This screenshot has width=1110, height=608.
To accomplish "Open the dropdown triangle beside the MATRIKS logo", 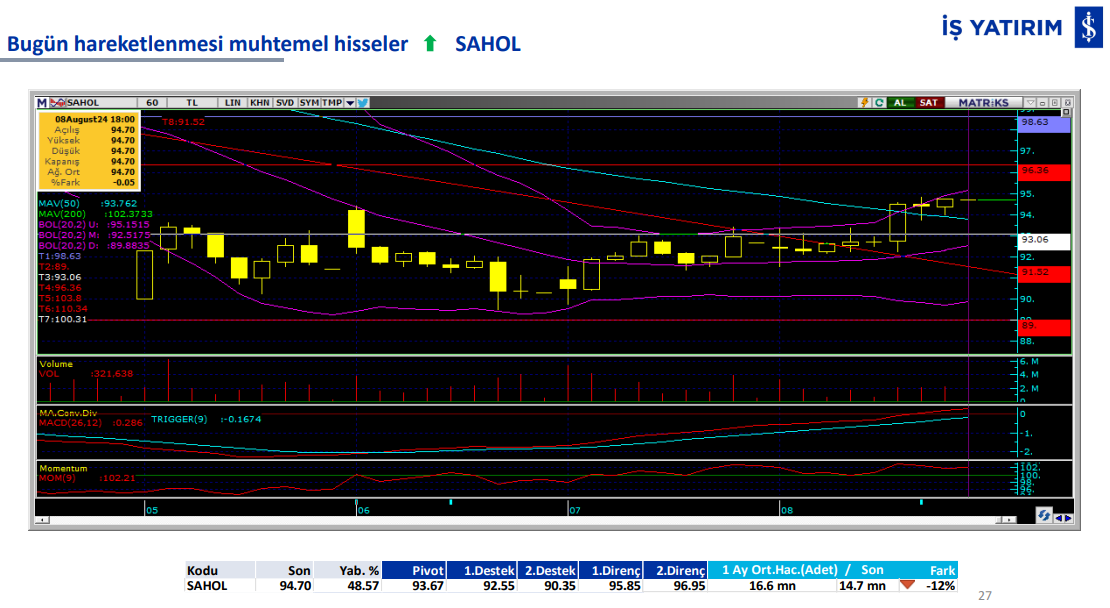I will coord(1029,102).
